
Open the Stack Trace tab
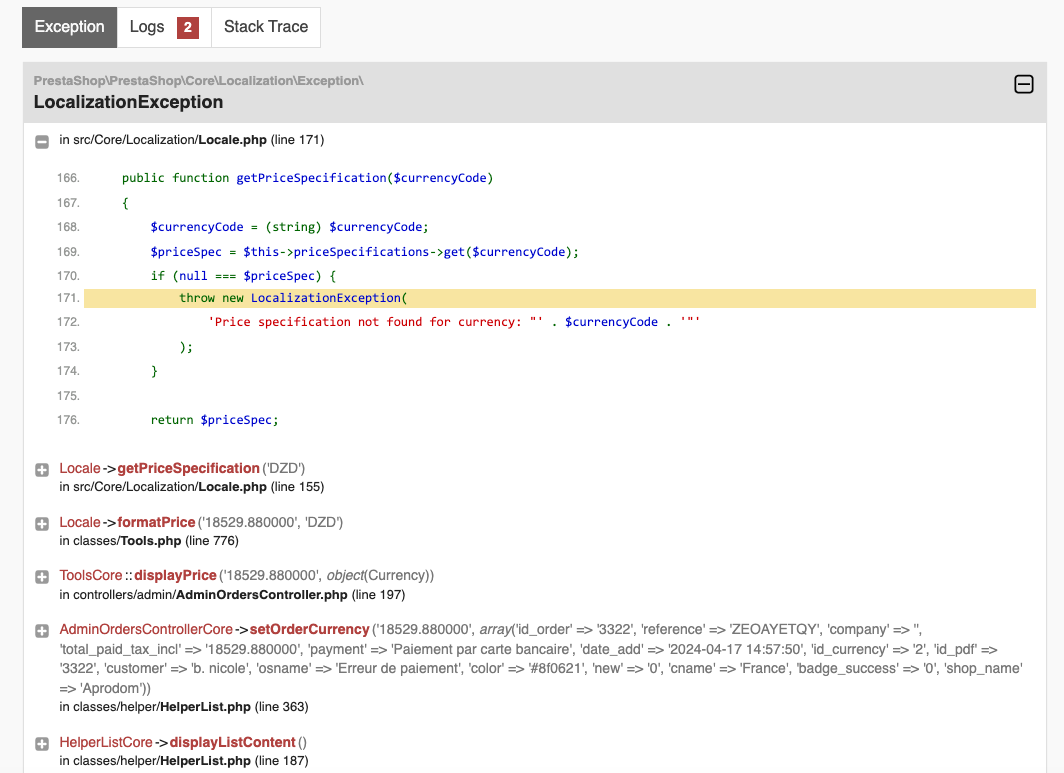coord(266,27)
